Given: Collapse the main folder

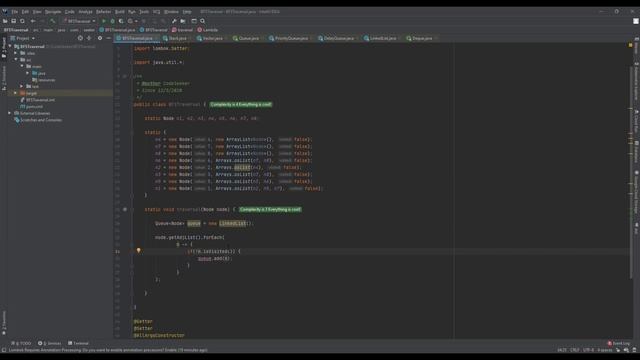Looking at the screenshot, I should point(22,66).
